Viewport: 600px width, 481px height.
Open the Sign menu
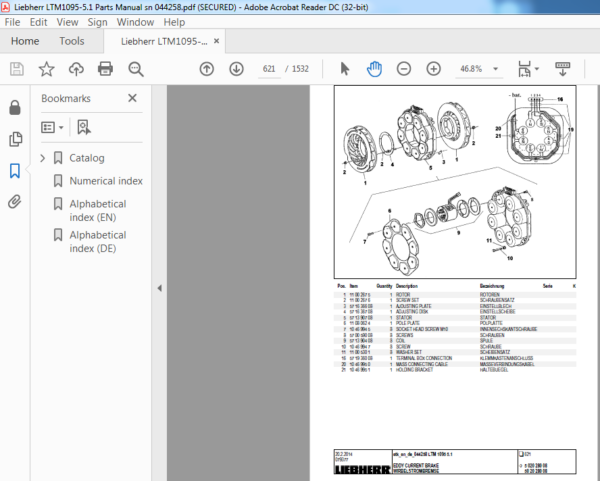(97, 22)
